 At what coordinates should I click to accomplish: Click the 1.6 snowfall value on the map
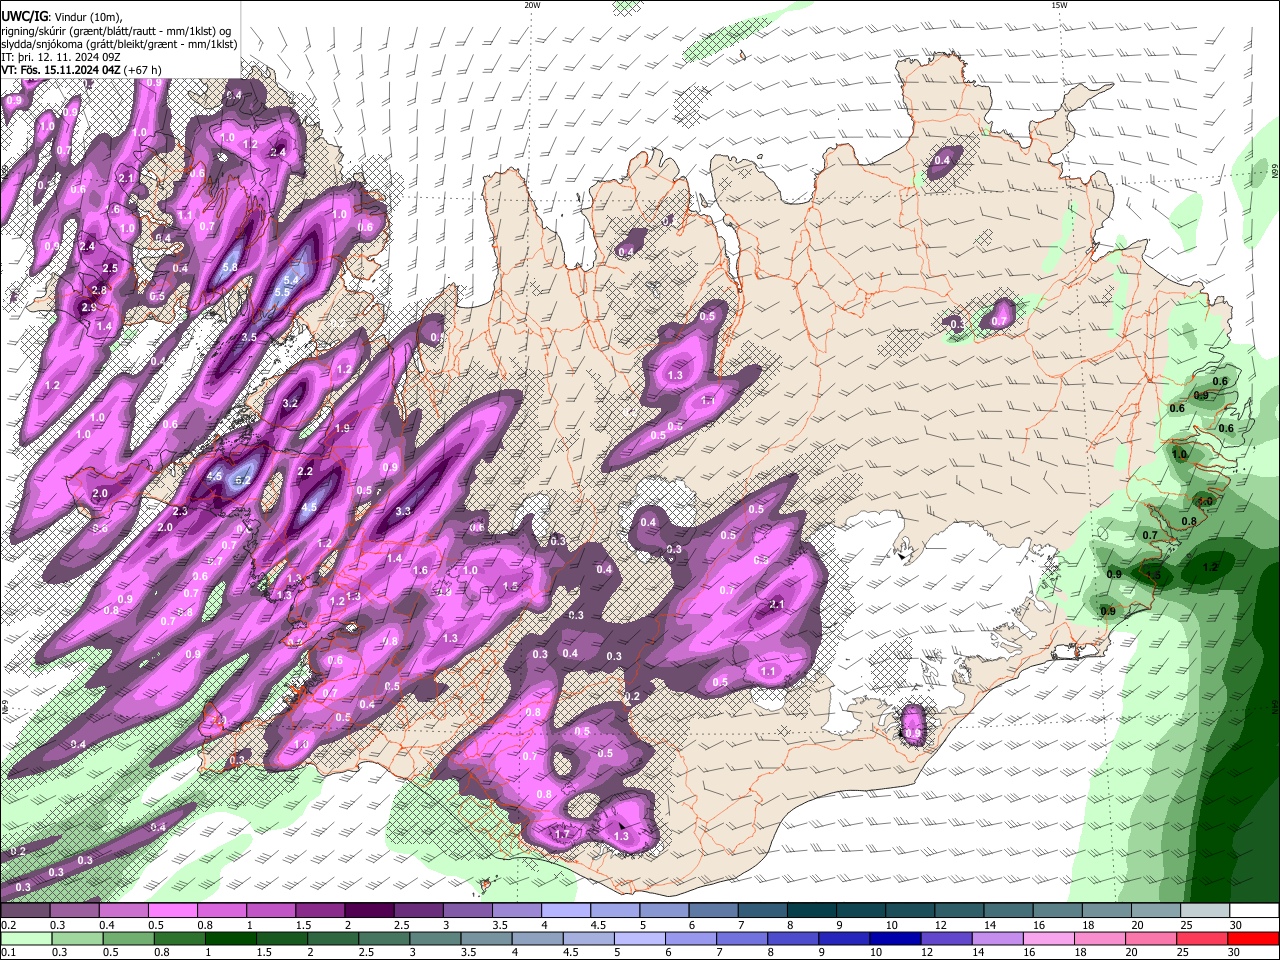[420, 570]
